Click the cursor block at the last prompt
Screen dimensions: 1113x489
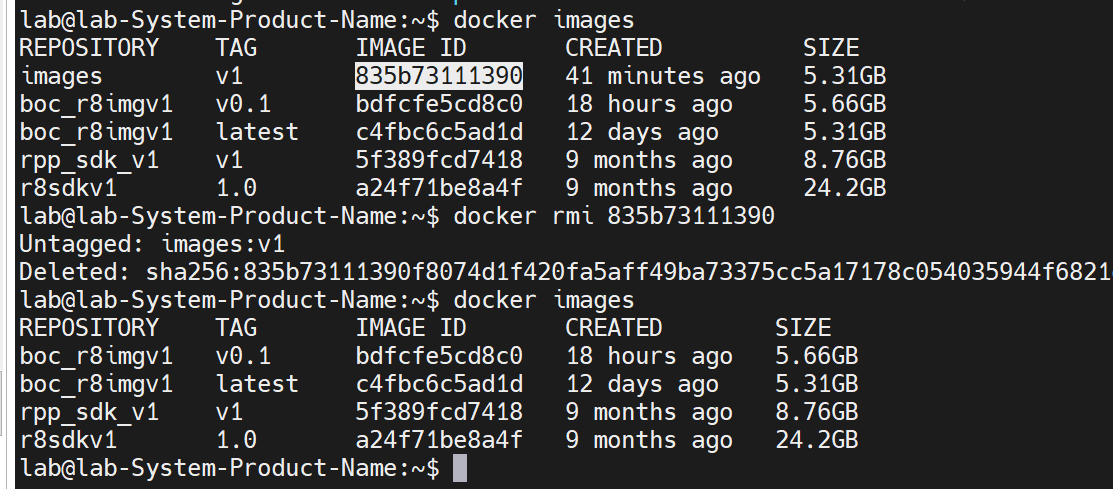[460, 468]
